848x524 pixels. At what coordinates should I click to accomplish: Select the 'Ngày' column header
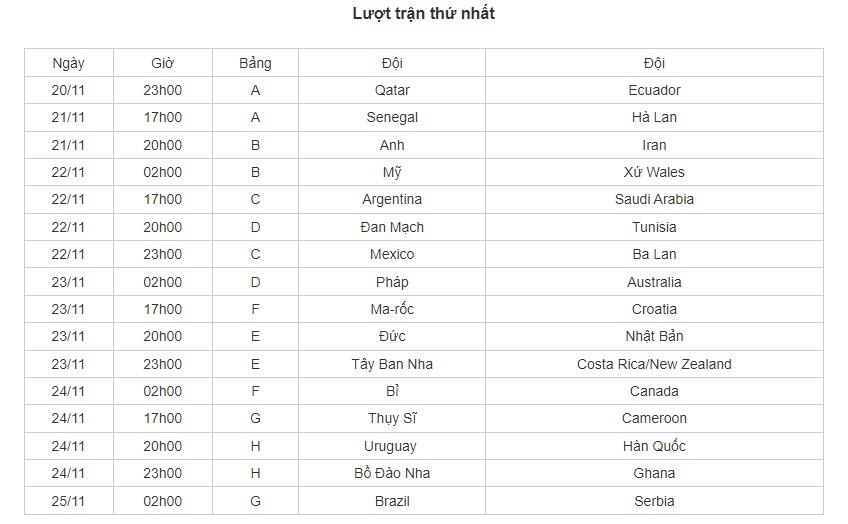coord(69,63)
